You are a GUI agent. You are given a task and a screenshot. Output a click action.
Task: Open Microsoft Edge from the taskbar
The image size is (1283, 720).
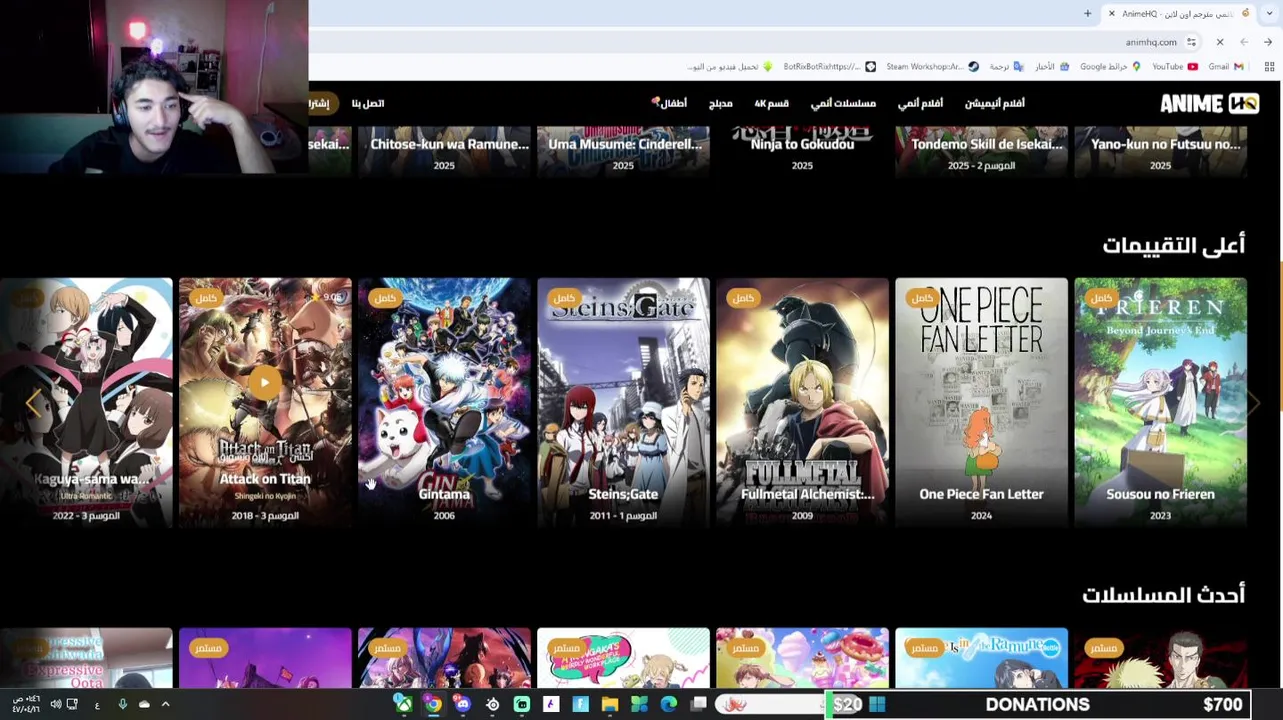pyautogui.click(x=669, y=704)
